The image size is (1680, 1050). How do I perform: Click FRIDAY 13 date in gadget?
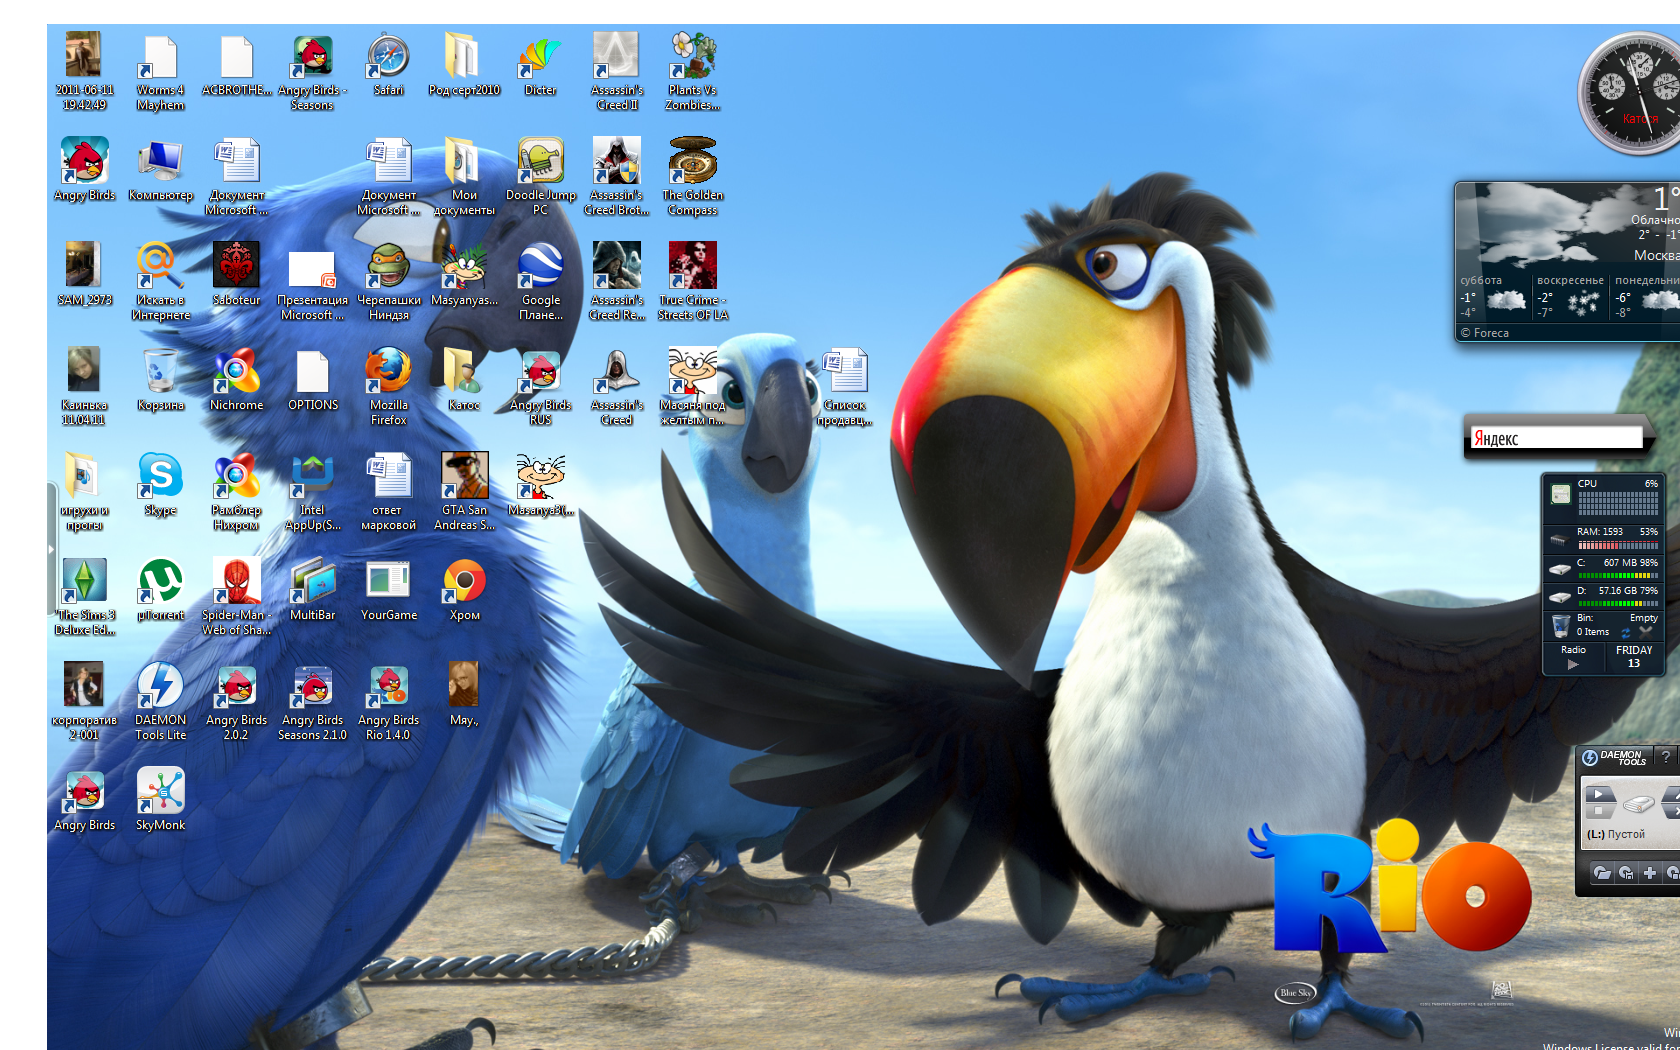(x=1634, y=656)
